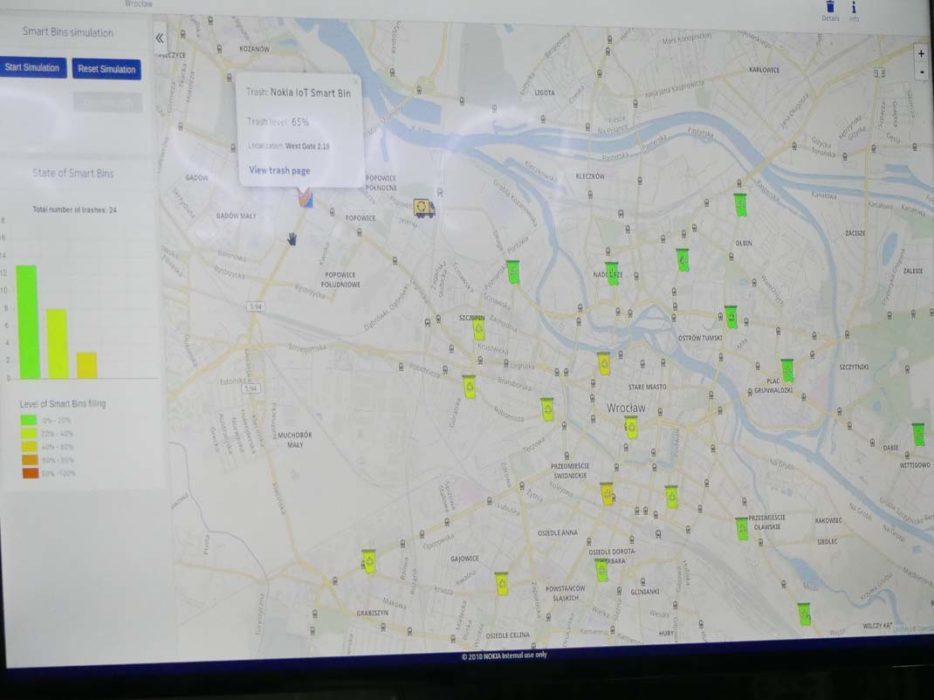Zoom in the map with plus button

click(921, 53)
